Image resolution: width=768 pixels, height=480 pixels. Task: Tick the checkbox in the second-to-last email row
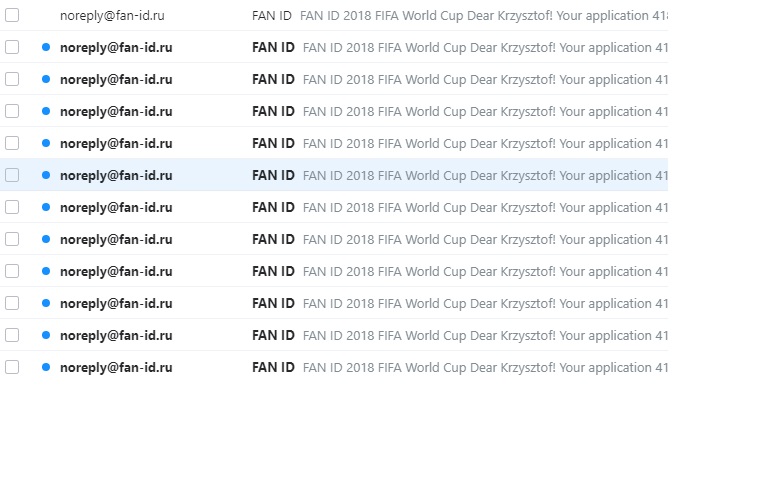(x=12, y=335)
